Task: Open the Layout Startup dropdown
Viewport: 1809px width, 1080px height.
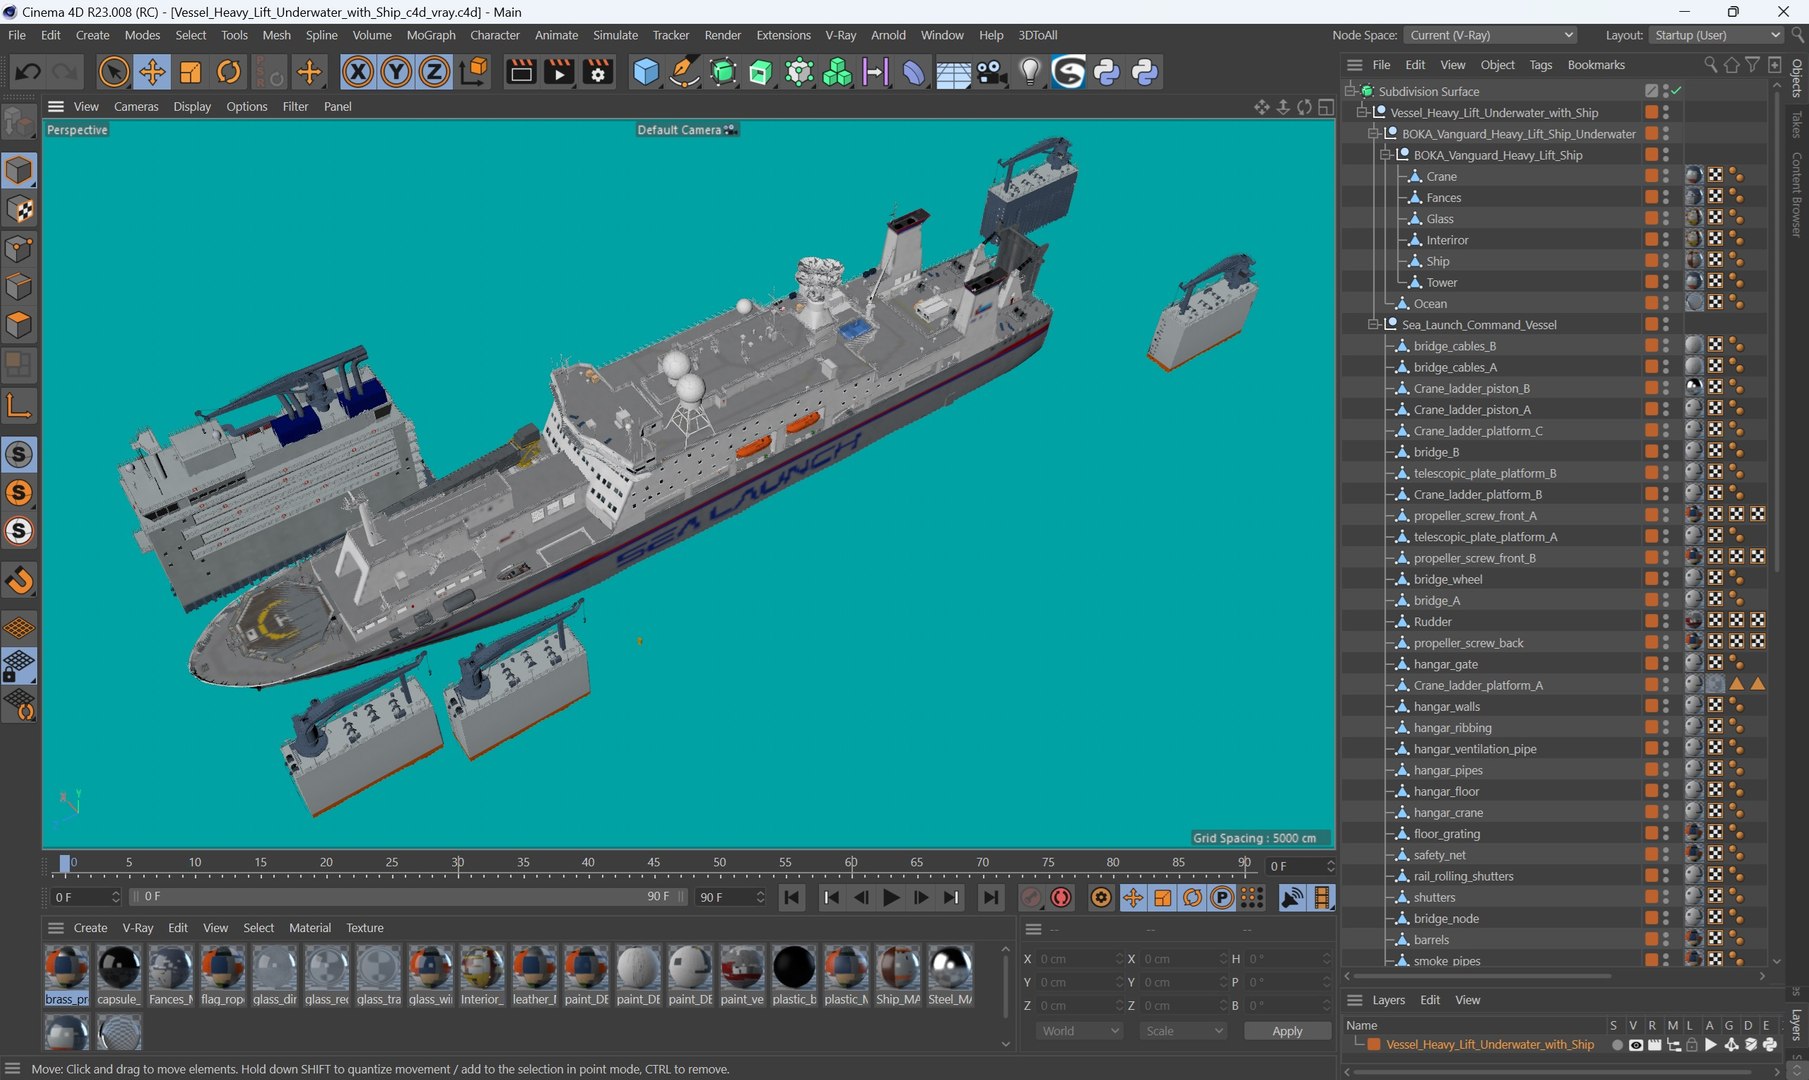Action: pyautogui.click(x=1716, y=35)
